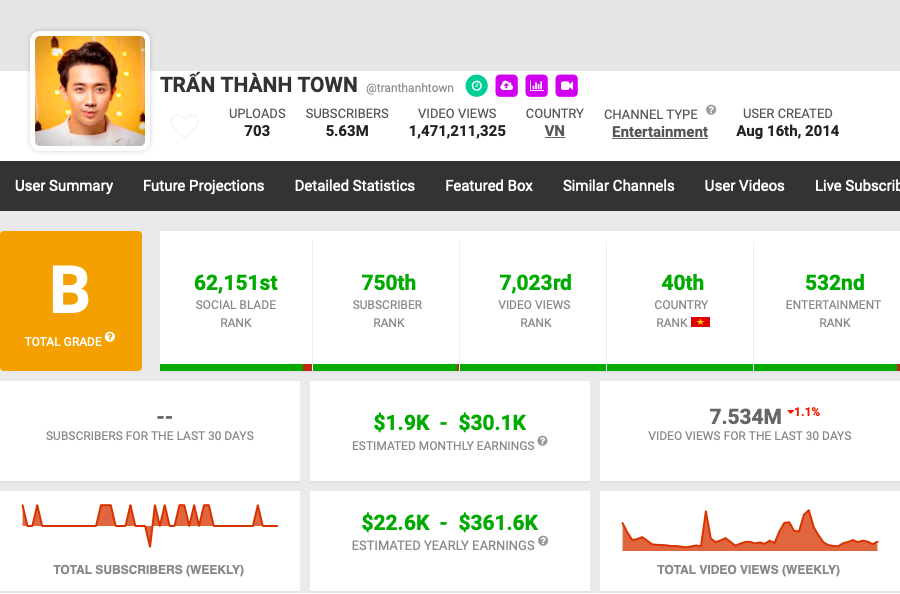Screen dimensions: 900x594
Task: Click the VN country link
Action: (x=554, y=131)
